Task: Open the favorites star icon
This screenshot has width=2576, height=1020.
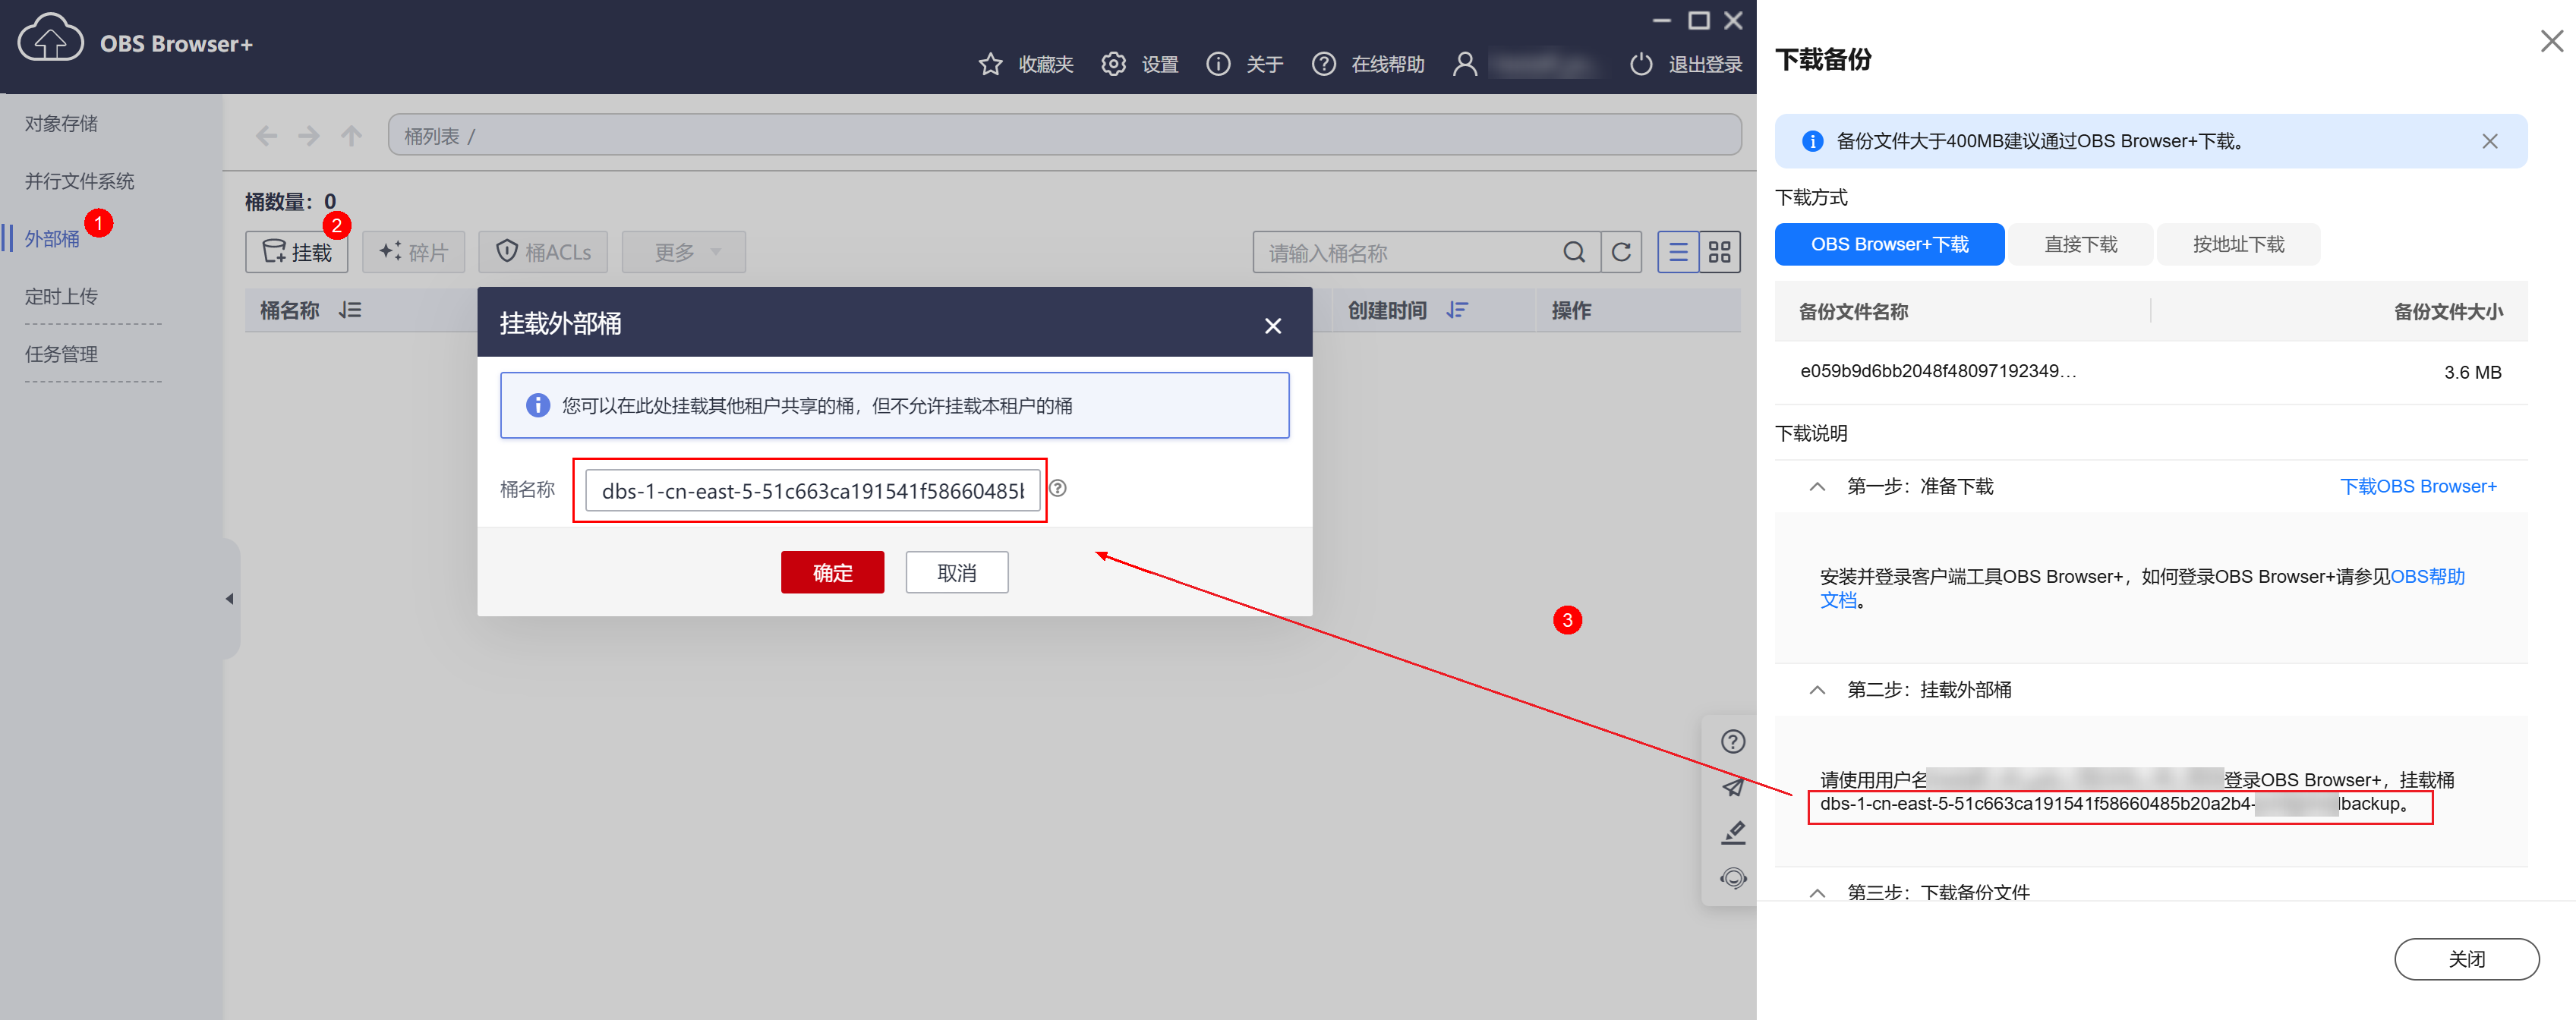Action: point(990,64)
